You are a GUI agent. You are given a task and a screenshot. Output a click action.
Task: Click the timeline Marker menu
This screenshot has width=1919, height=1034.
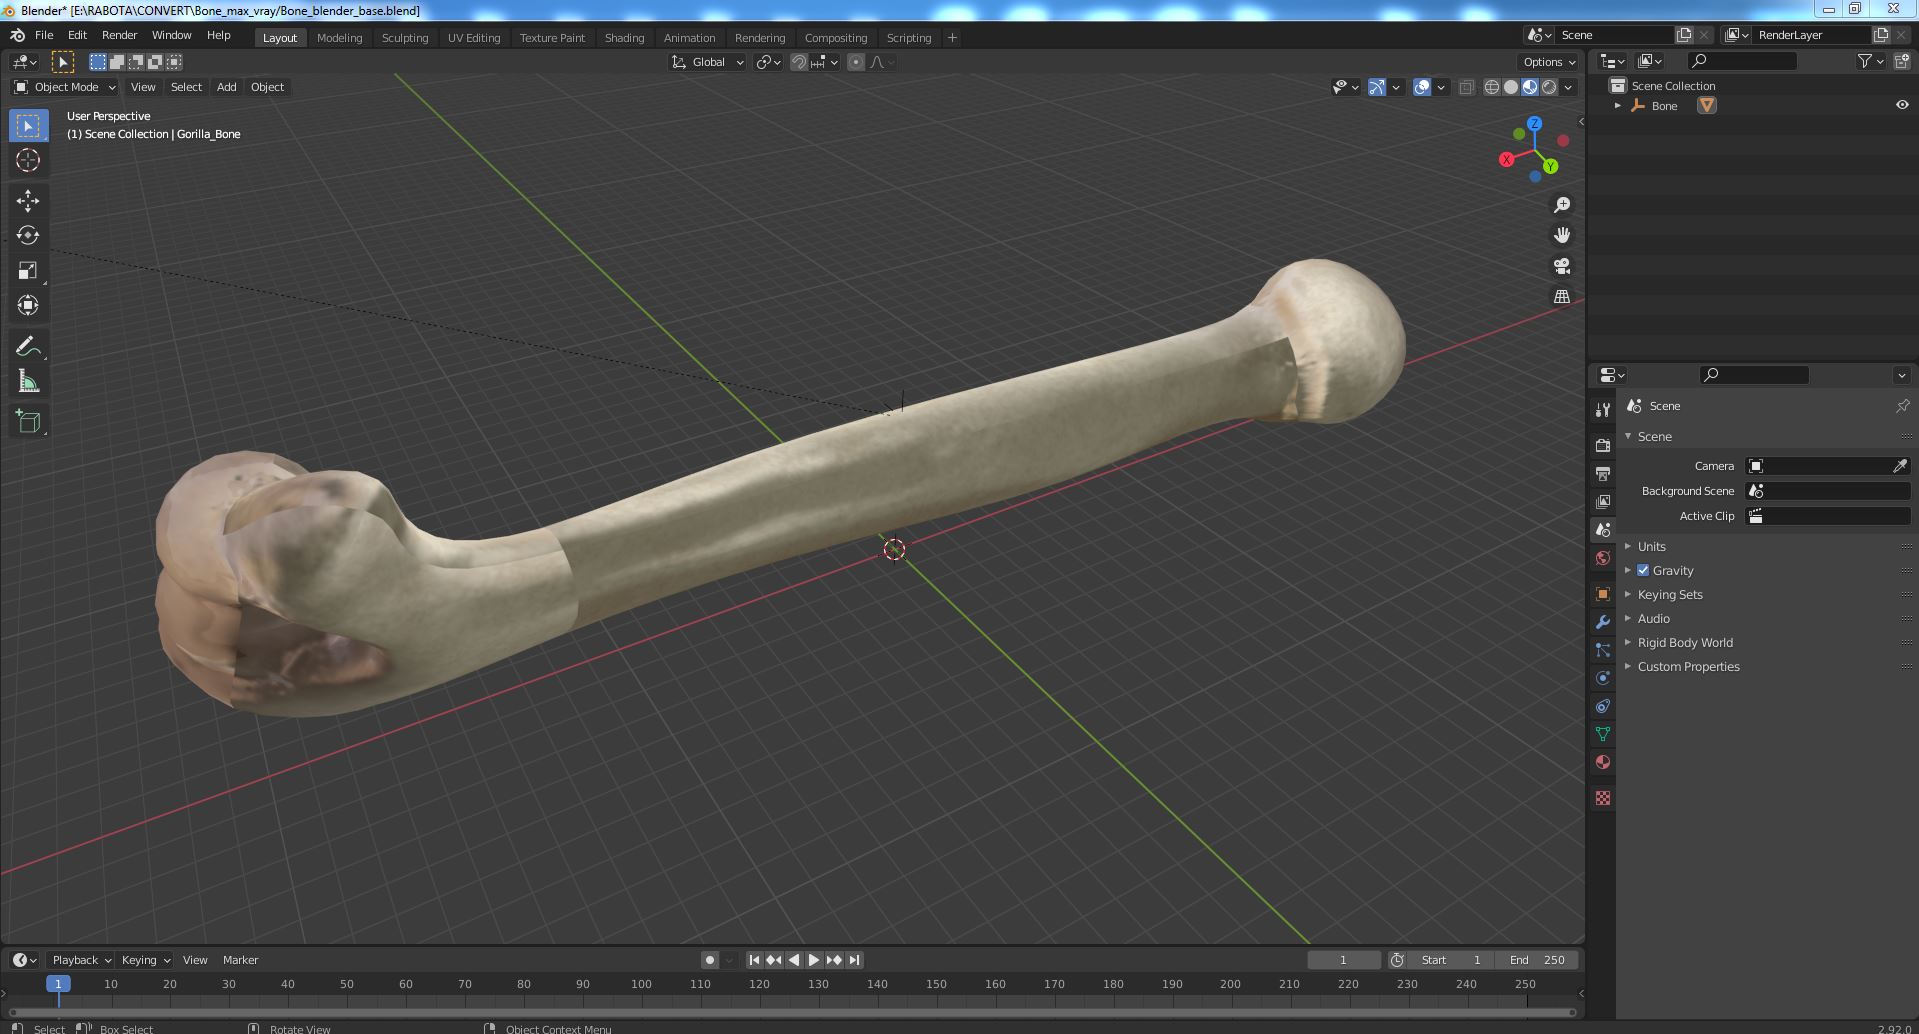click(240, 960)
